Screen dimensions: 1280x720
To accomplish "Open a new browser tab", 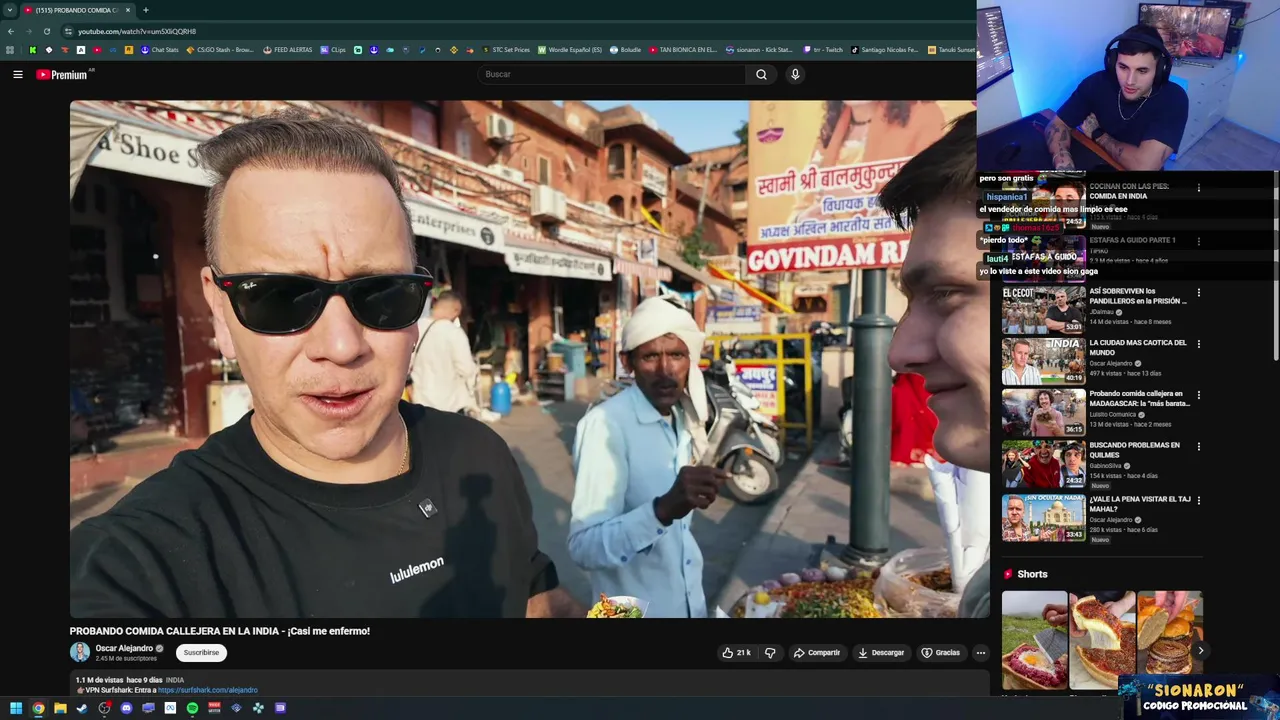I will point(146,10).
